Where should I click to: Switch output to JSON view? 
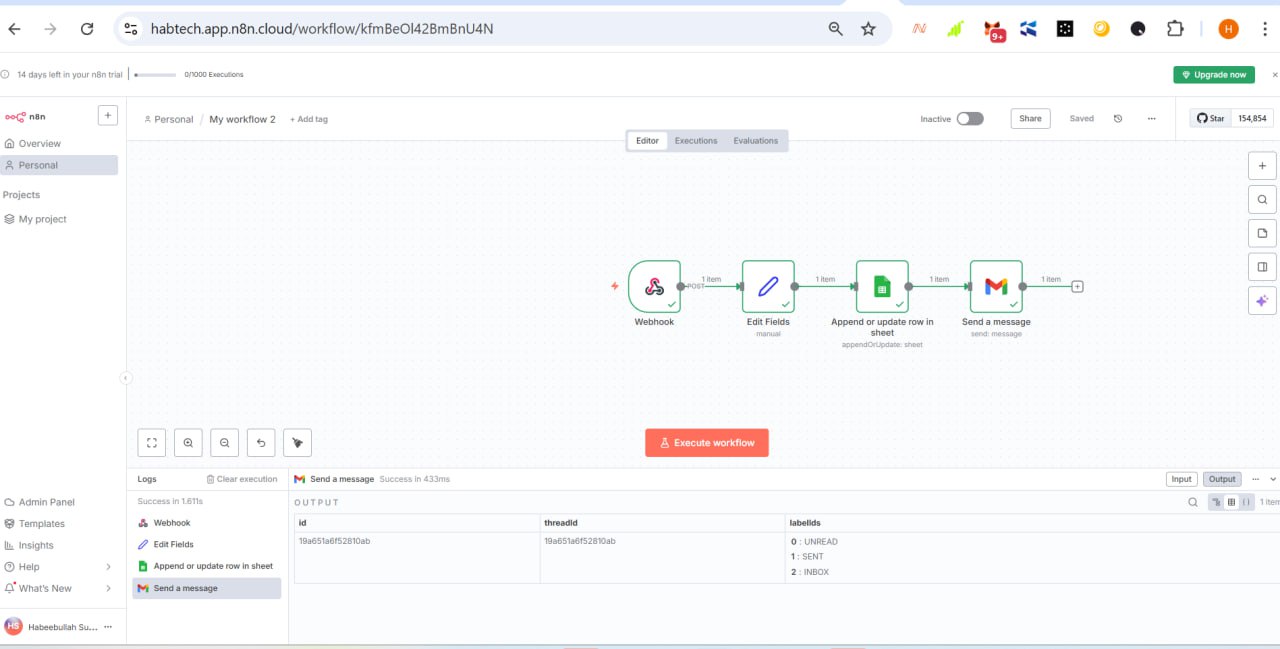click(x=1246, y=502)
